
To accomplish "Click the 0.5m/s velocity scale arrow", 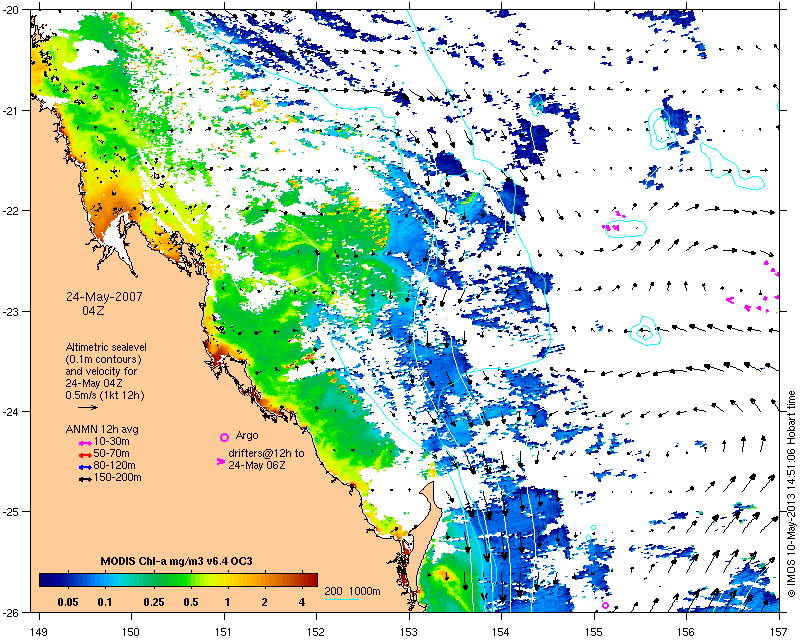I will [88, 407].
